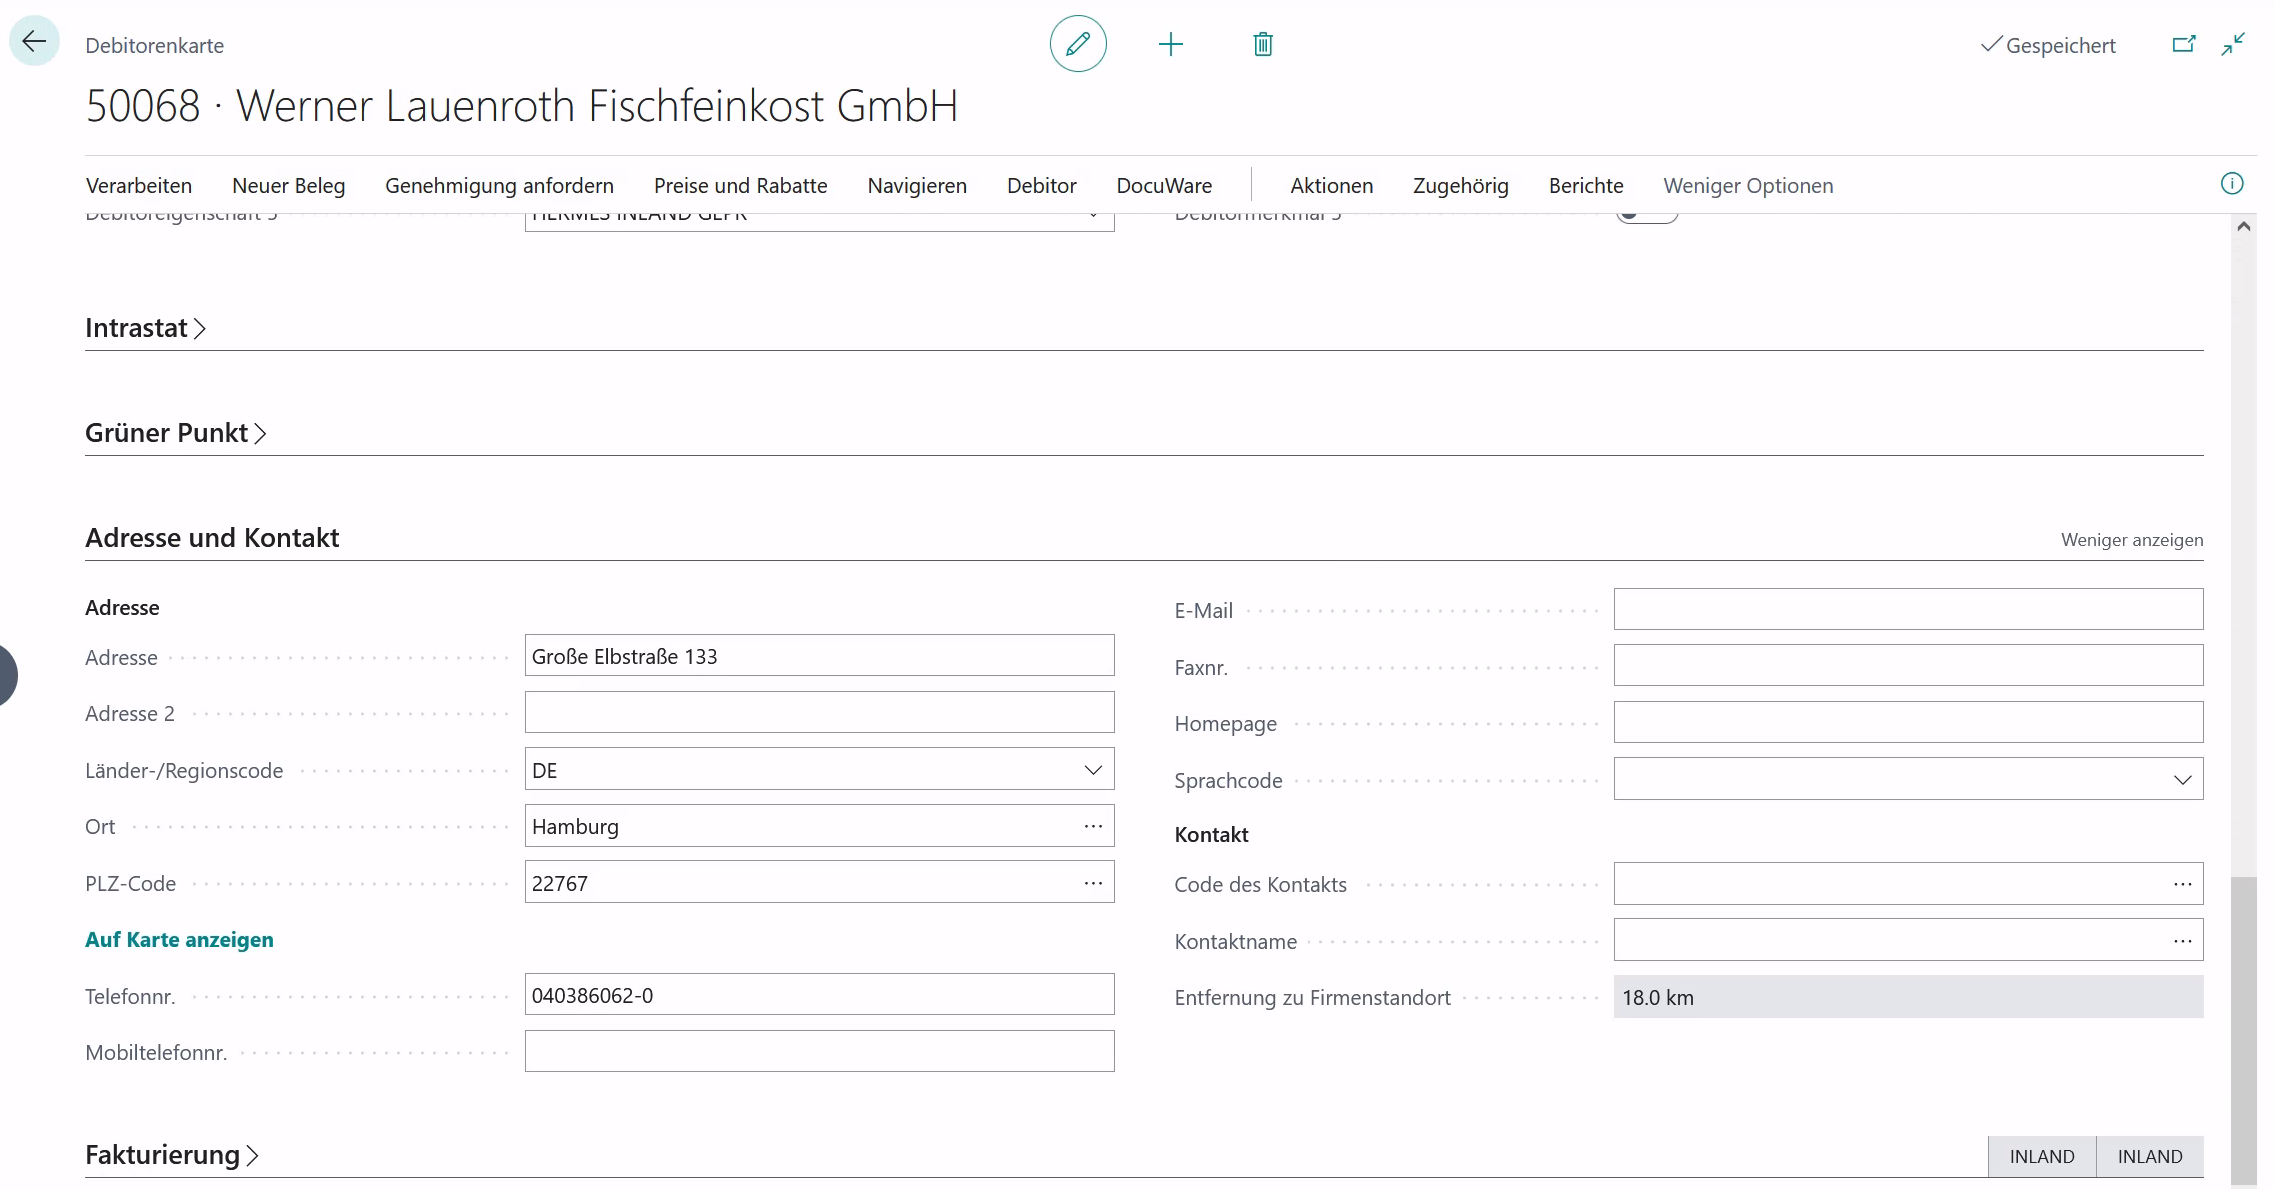
Task: Open Länder-/Regionscode dropdown
Action: tap(1093, 770)
